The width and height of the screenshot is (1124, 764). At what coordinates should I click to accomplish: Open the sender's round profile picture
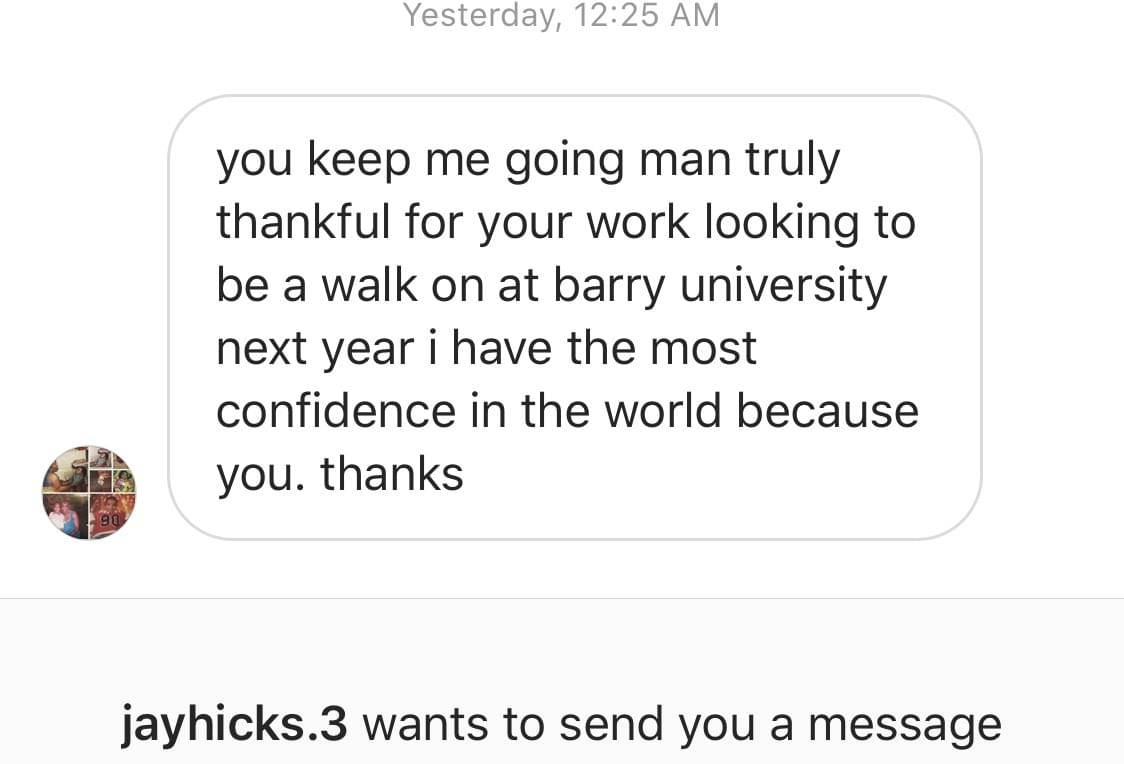pos(89,492)
